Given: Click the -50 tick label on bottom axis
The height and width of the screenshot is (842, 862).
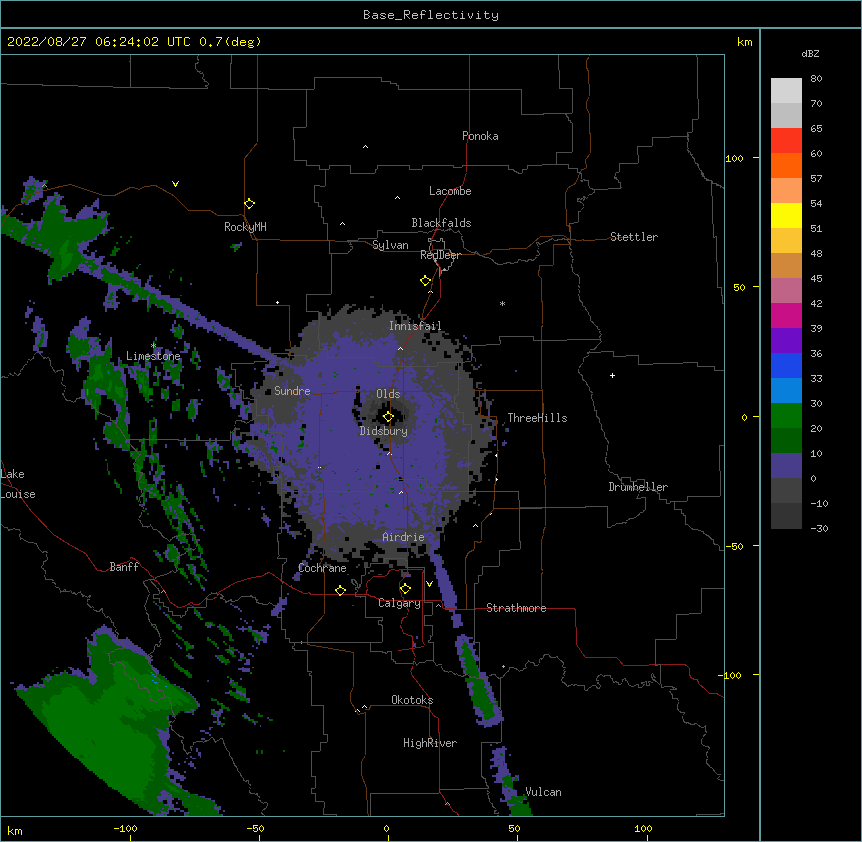Looking at the screenshot, I should pos(255,828).
